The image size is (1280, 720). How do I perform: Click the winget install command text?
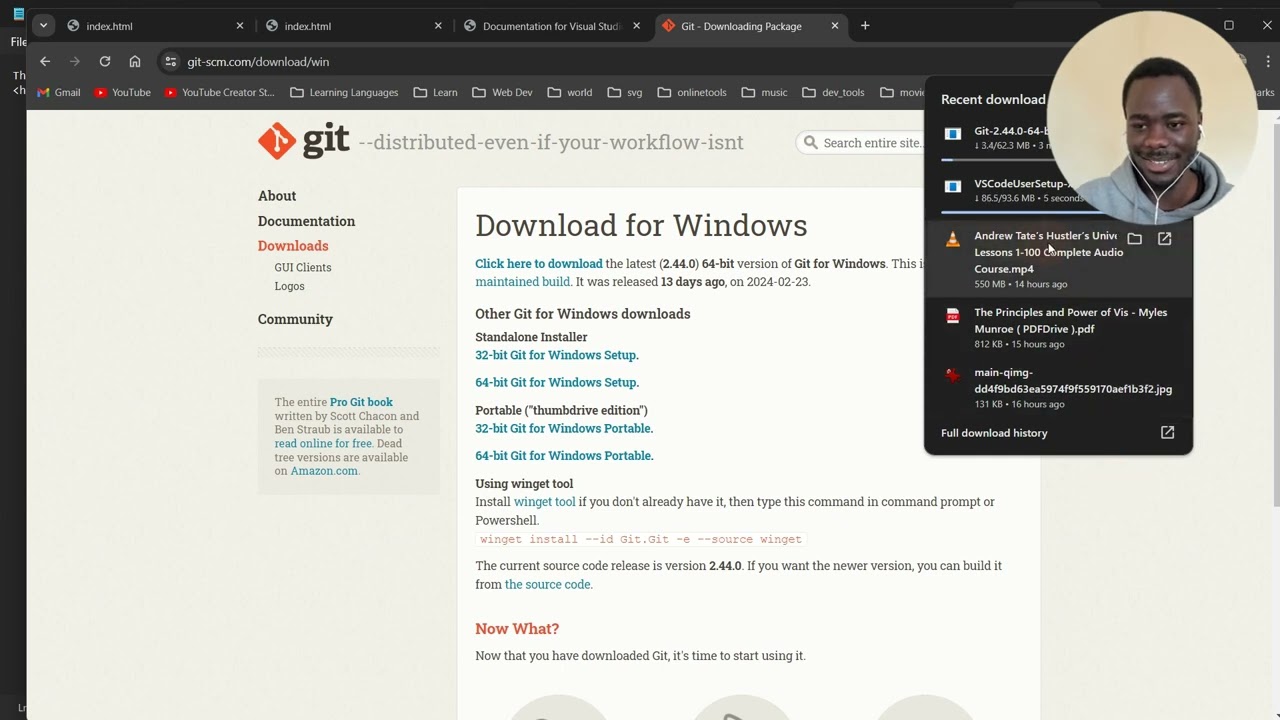(641, 539)
